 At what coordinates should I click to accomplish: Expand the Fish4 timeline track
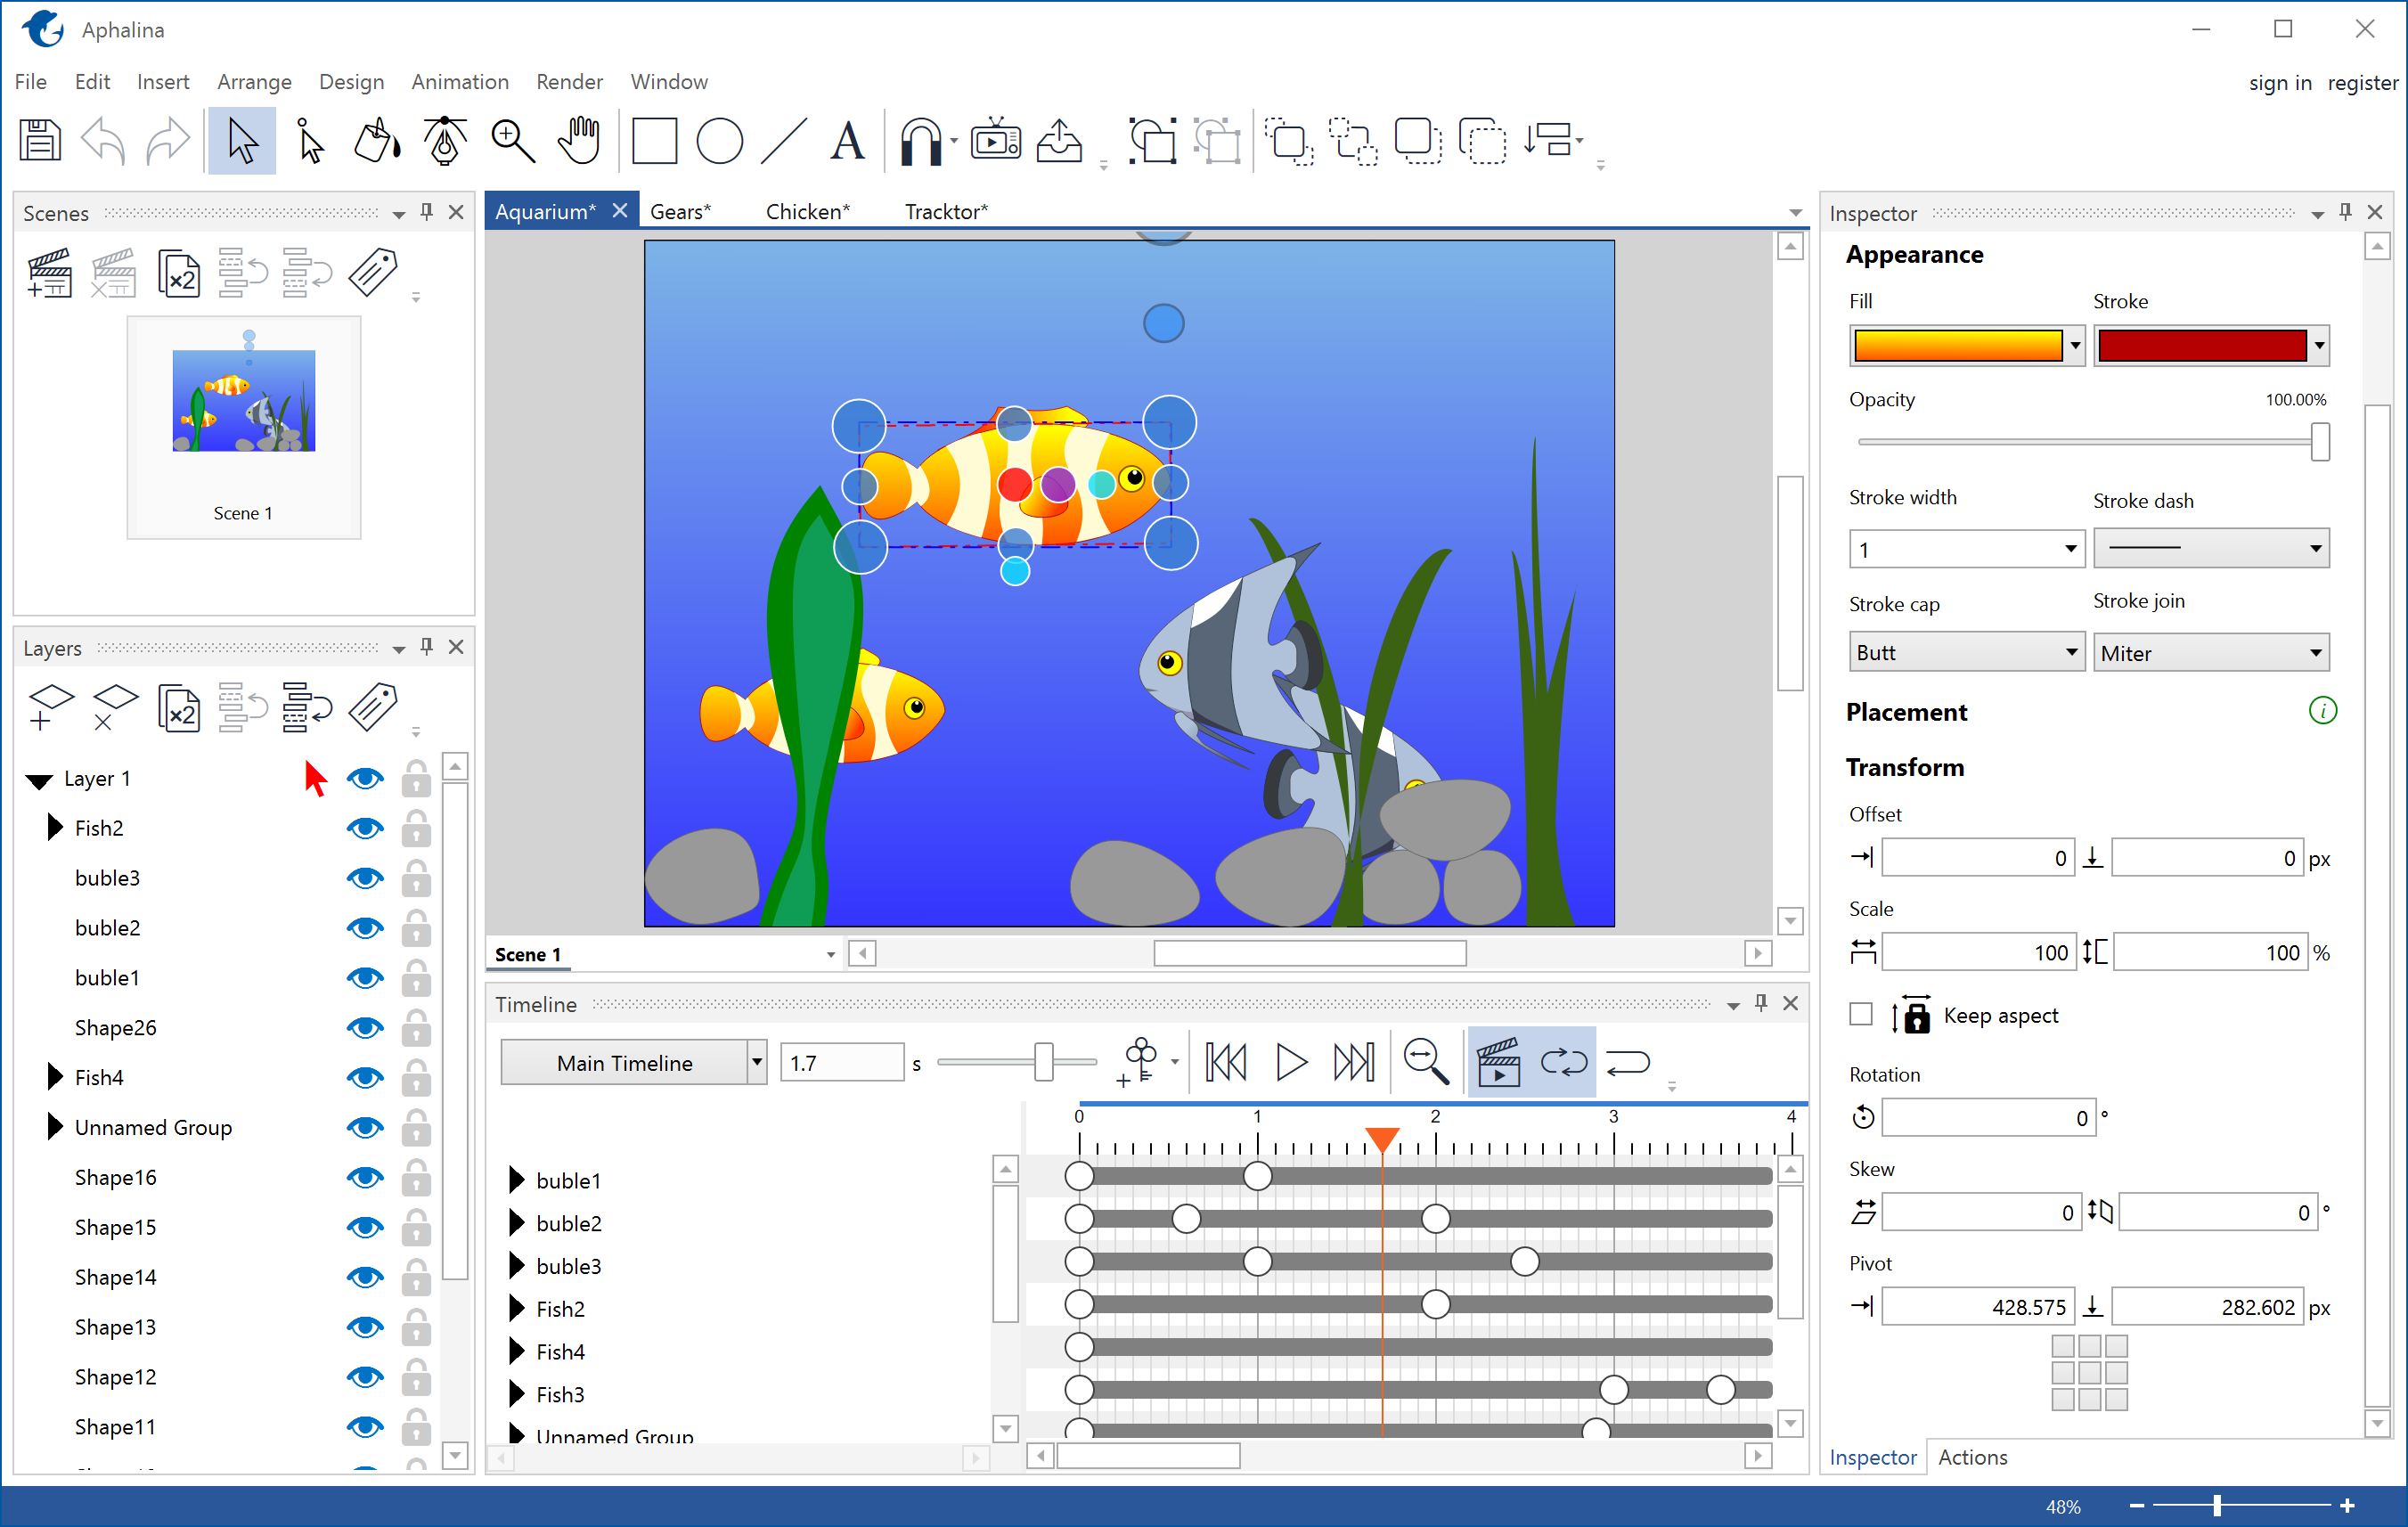point(518,1348)
